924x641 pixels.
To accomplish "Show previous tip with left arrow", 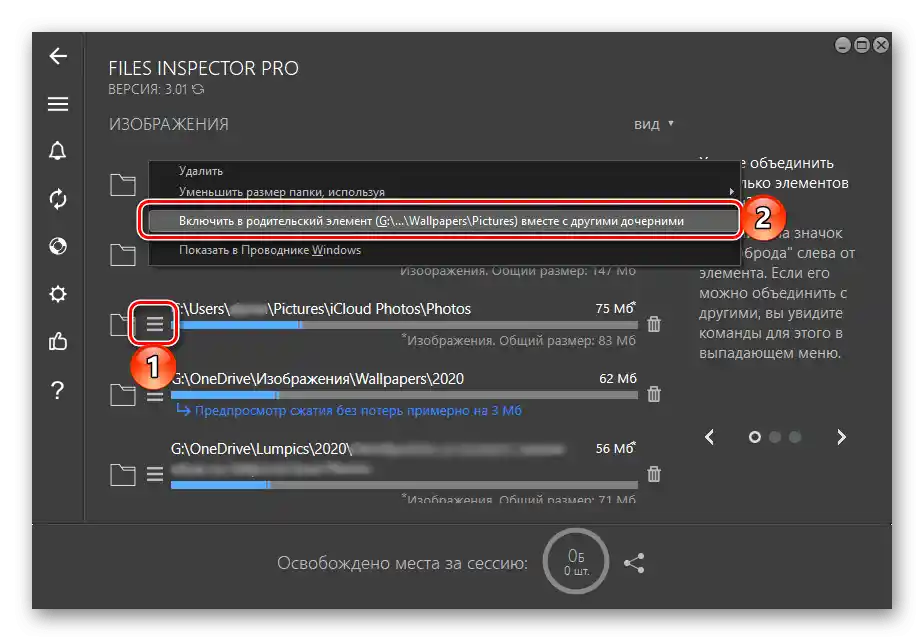I will pyautogui.click(x=710, y=437).
